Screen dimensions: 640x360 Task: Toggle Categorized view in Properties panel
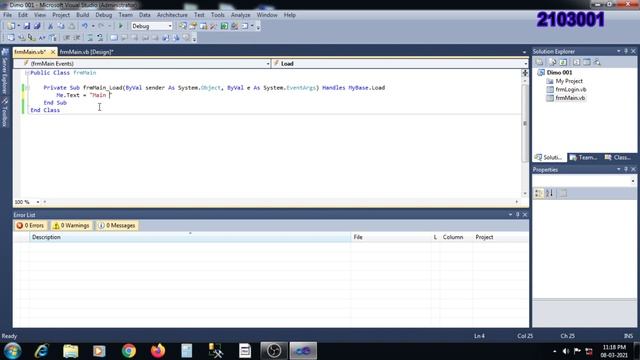point(539,193)
